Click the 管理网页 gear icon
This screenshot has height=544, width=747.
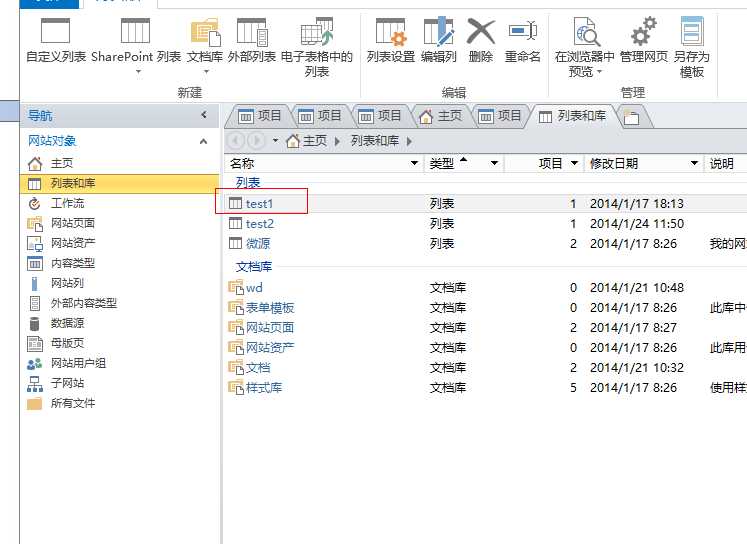coord(644,31)
